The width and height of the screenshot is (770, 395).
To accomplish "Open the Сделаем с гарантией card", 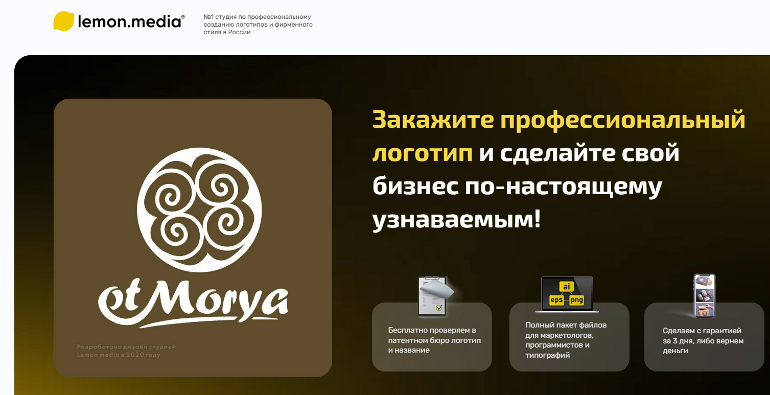I will pos(704,337).
